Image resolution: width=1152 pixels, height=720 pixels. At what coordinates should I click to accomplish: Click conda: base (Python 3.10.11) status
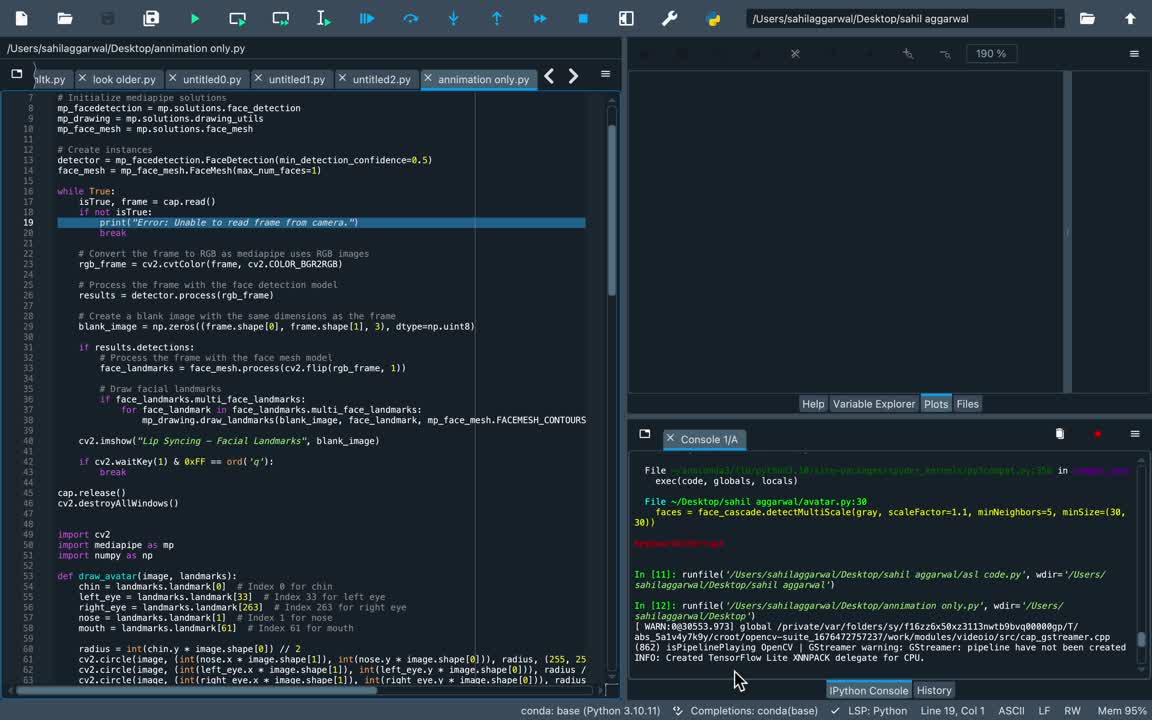click(591, 711)
